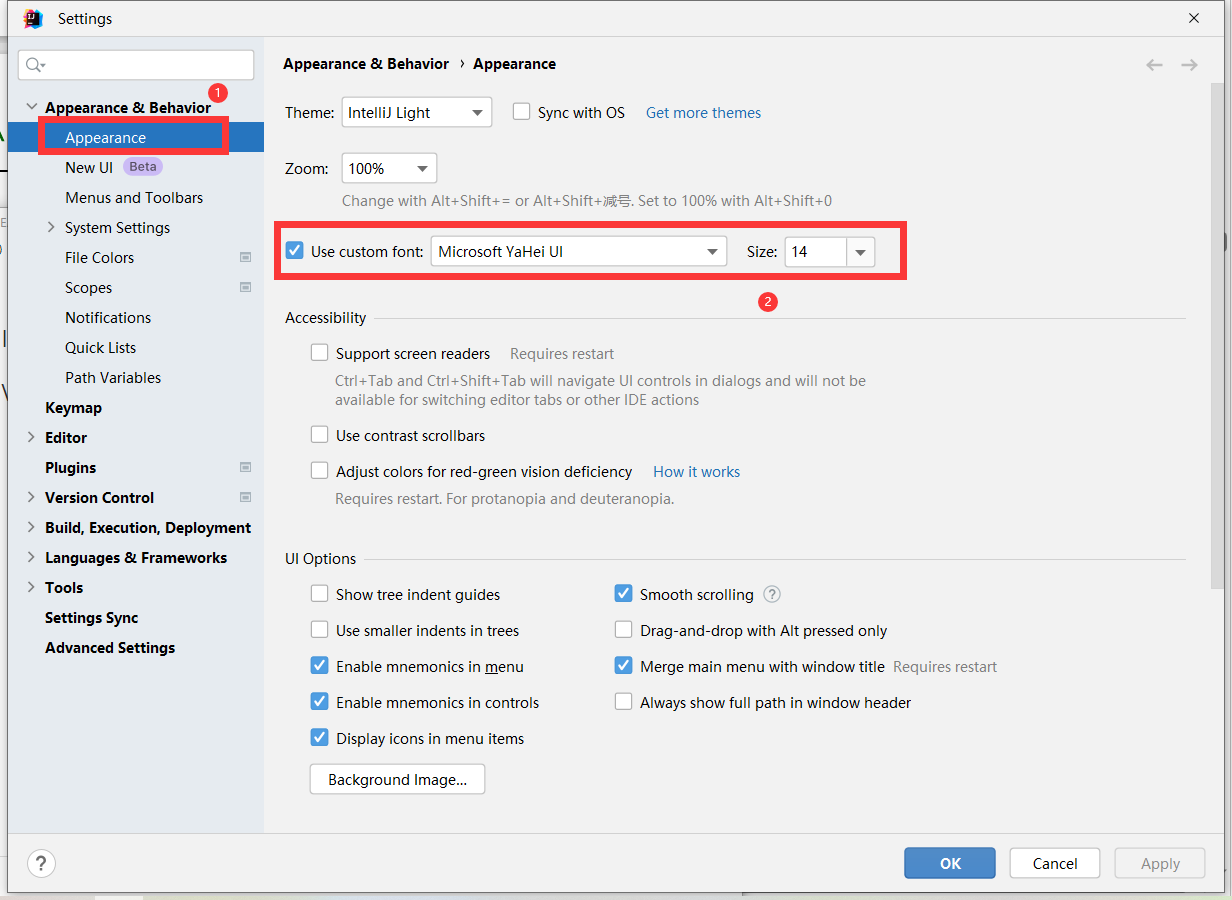Open the font Size dropdown arrow
Image resolution: width=1232 pixels, height=900 pixels.
tap(860, 252)
